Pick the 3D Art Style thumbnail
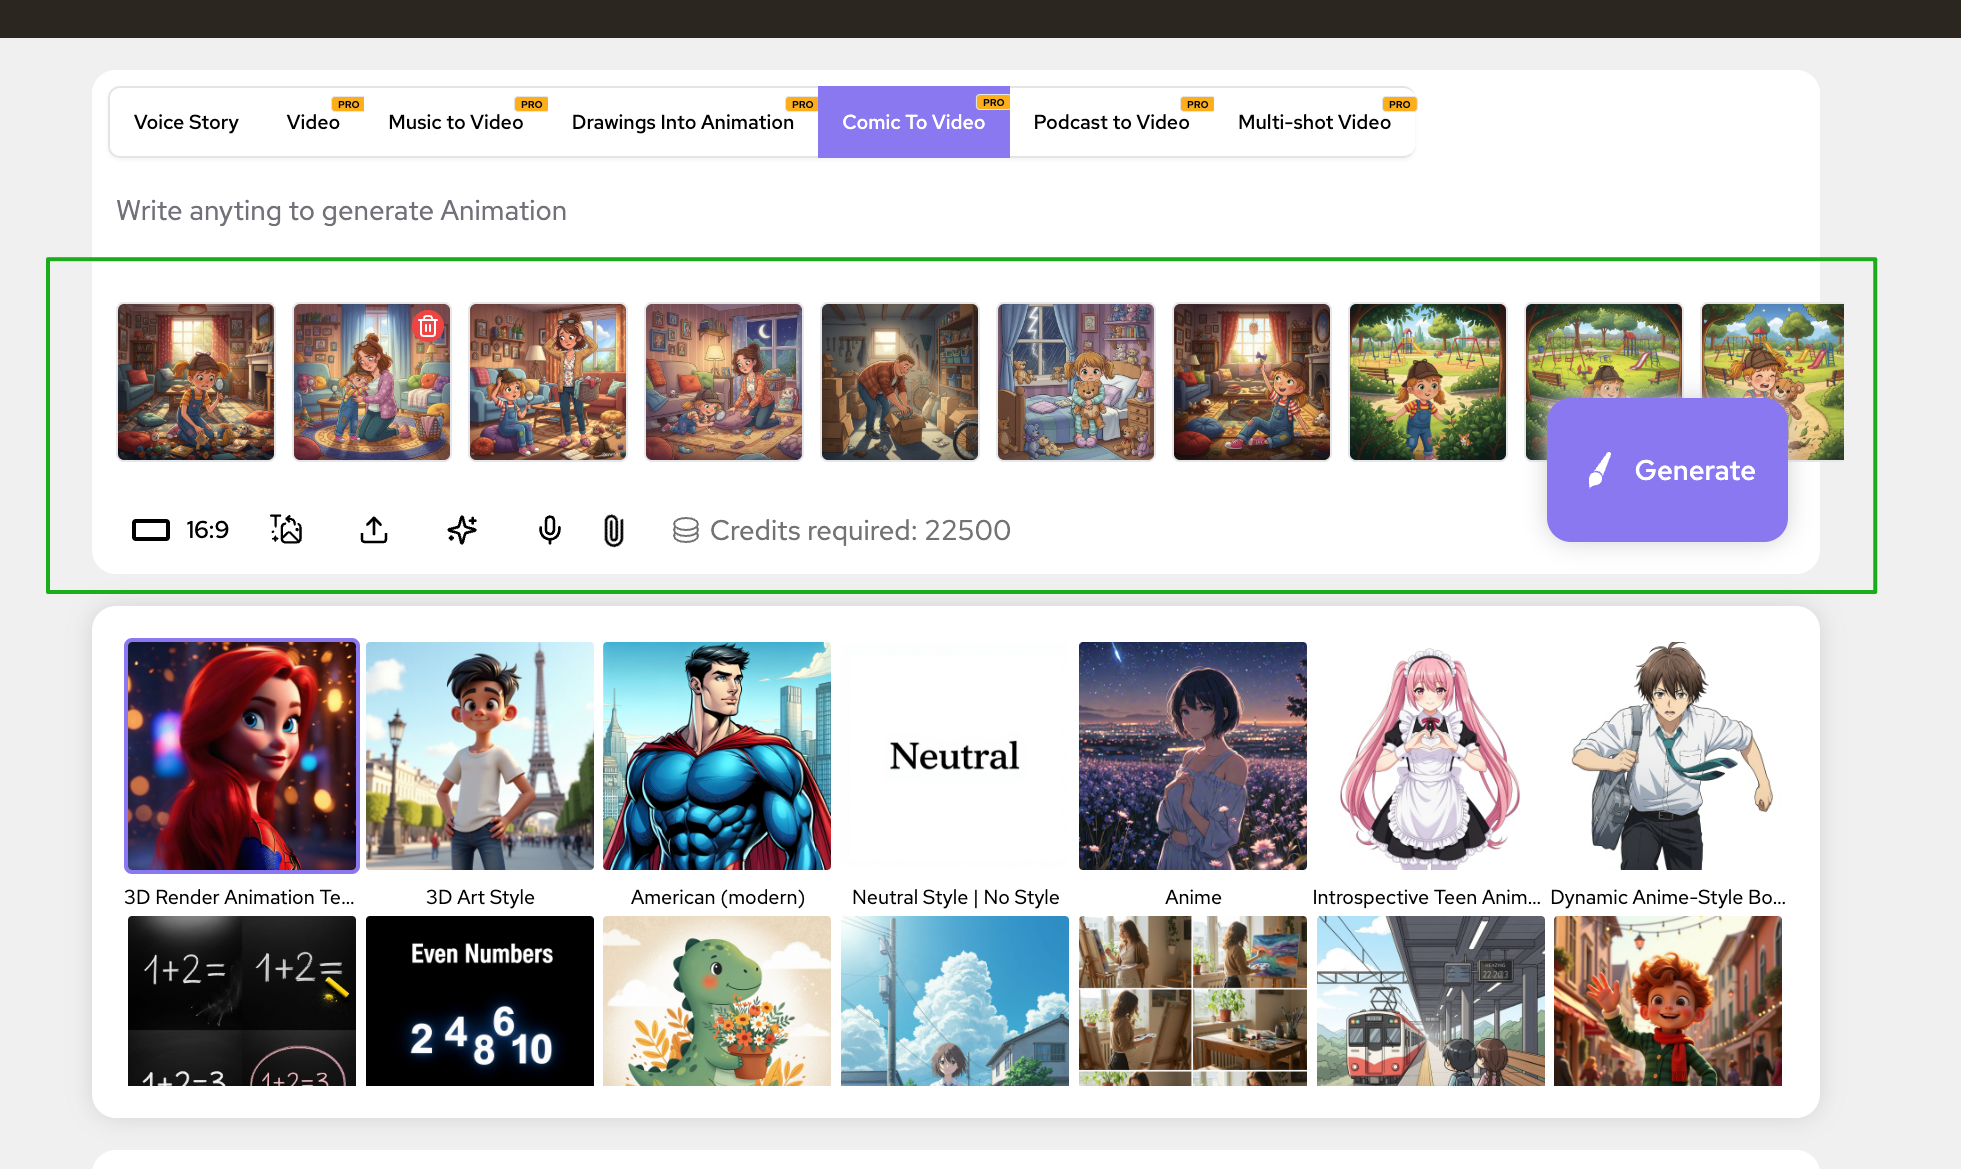Viewport: 1962px width, 1170px height. 480,756
